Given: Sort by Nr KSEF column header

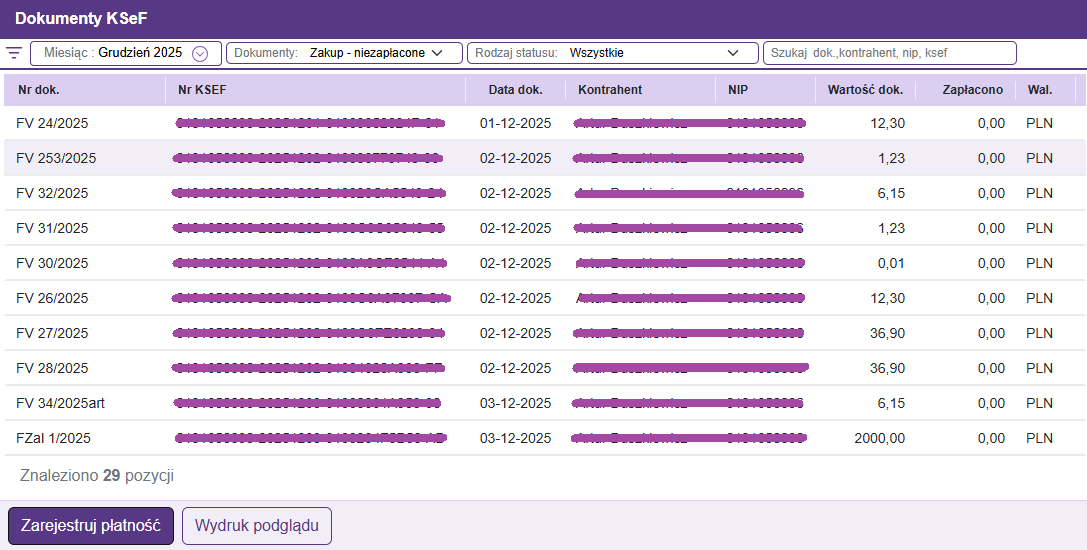Looking at the screenshot, I should [202, 90].
